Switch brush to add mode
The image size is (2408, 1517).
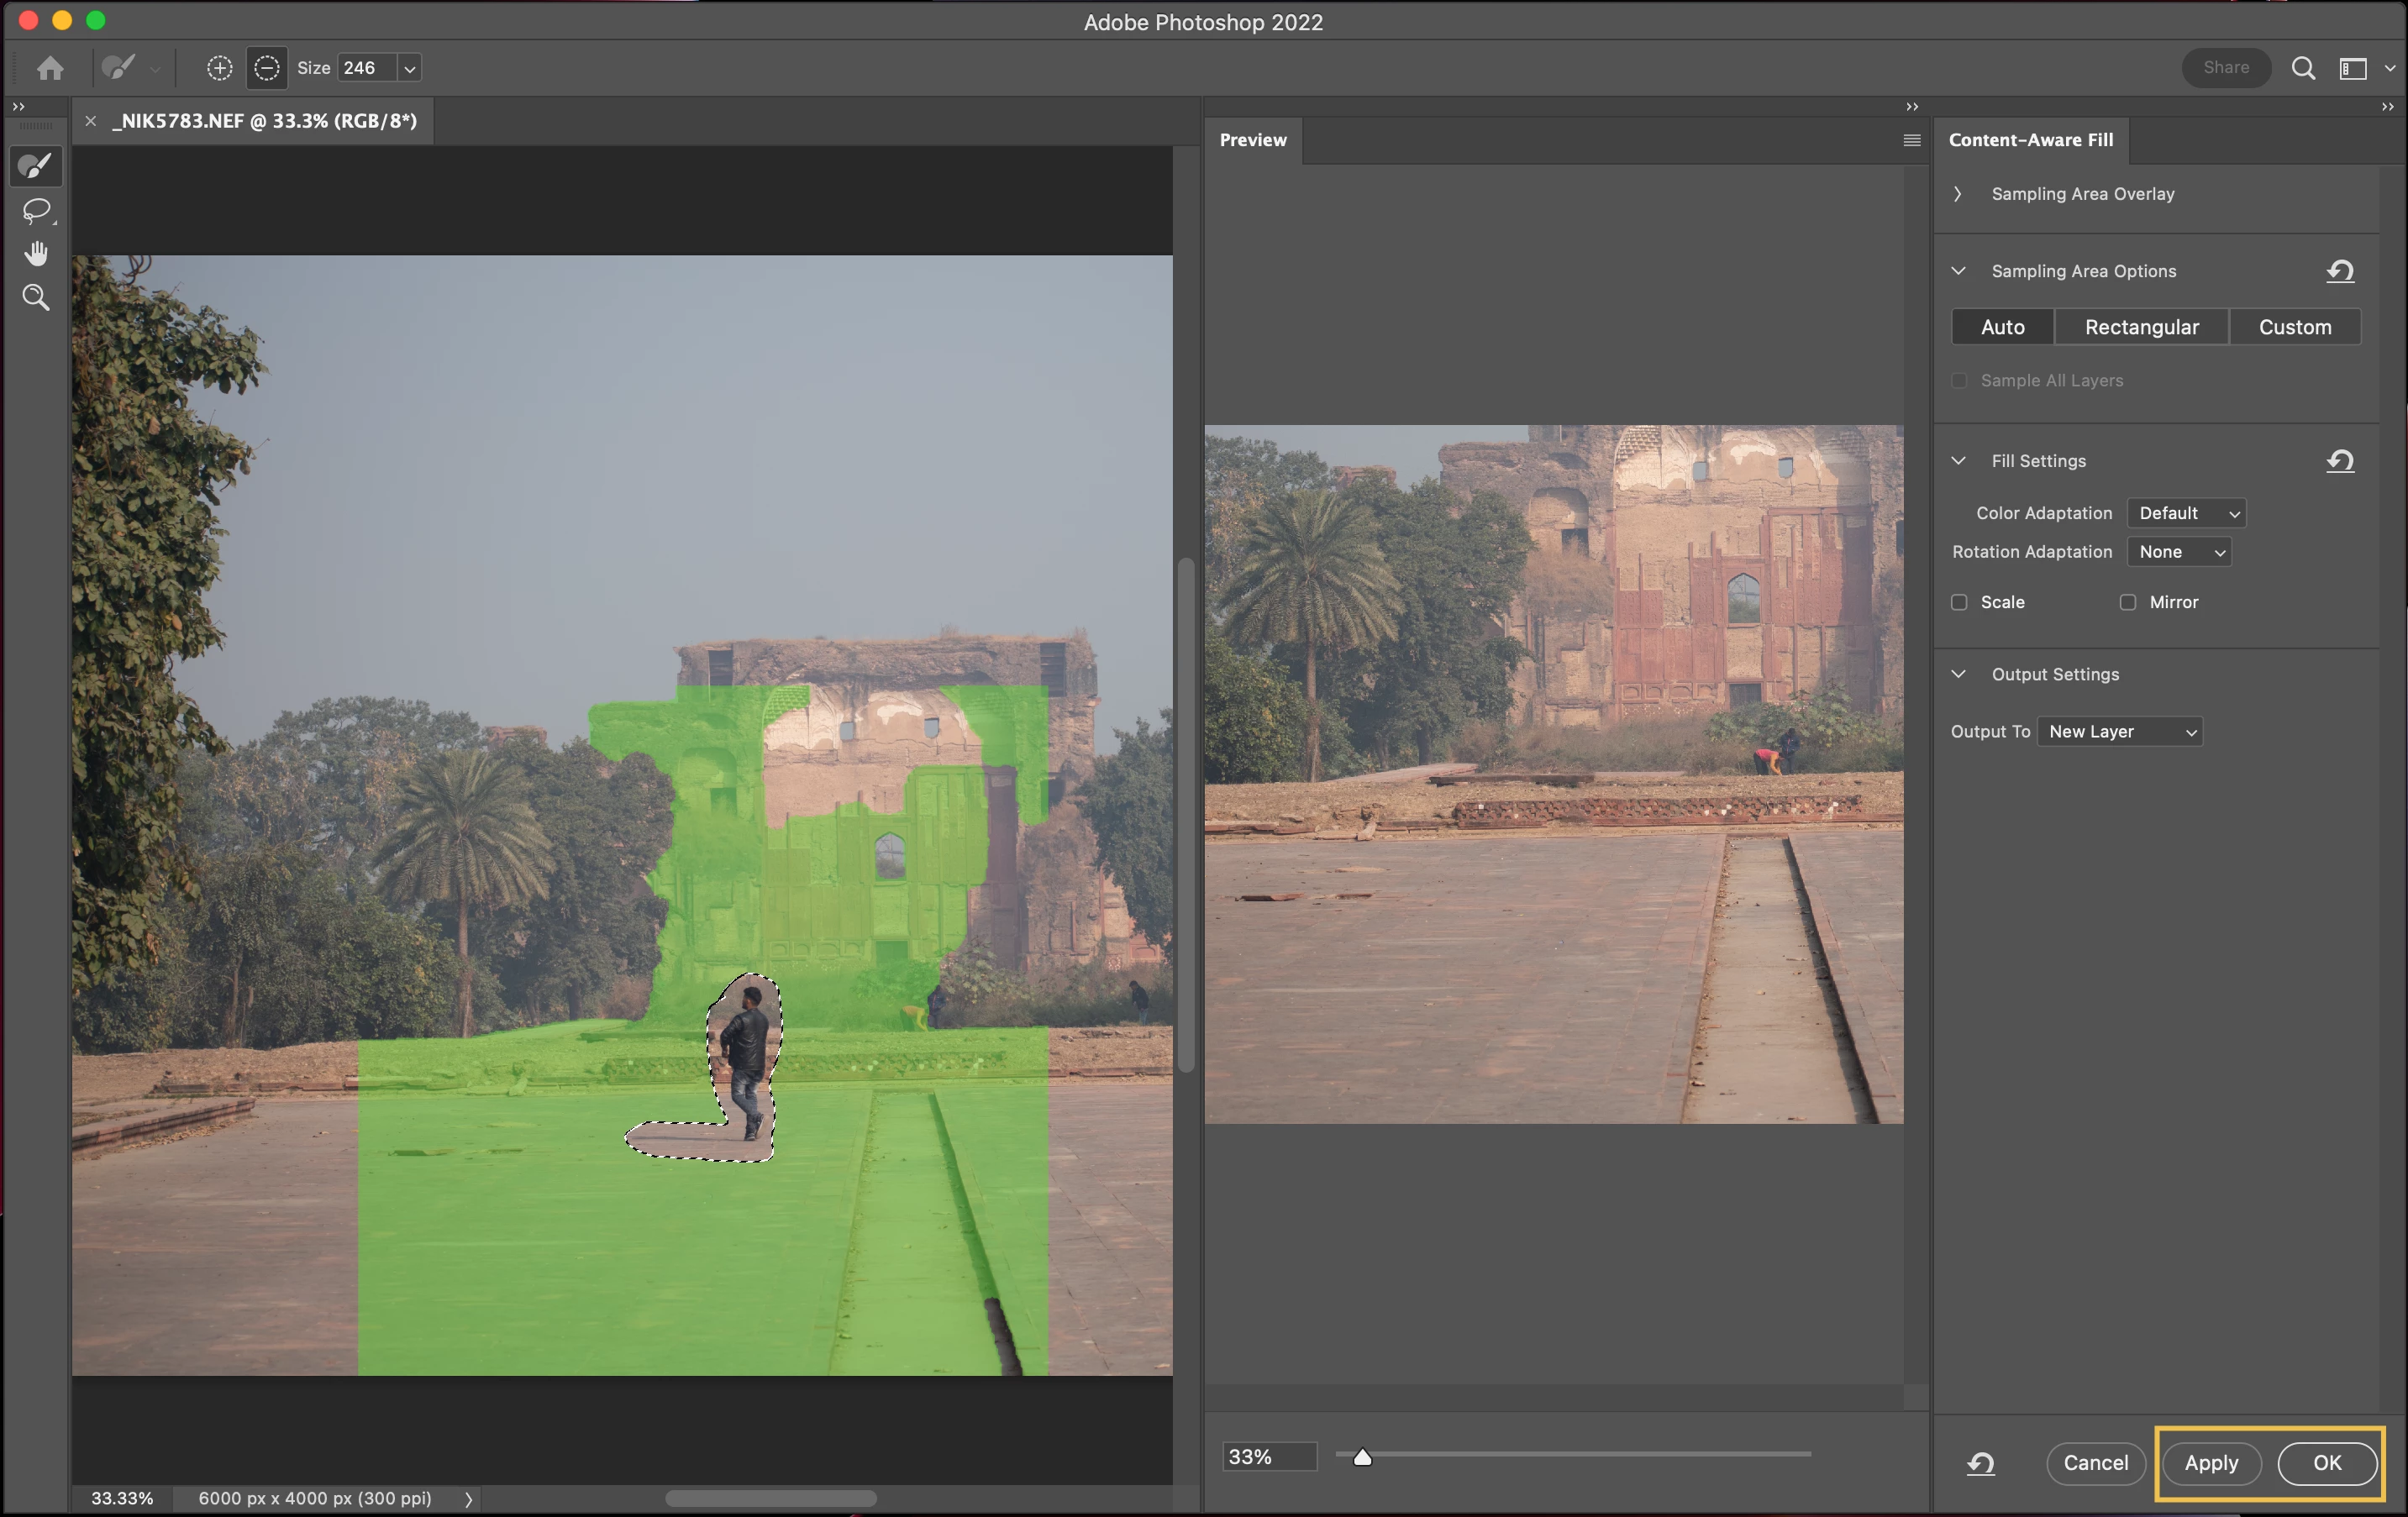pos(219,68)
